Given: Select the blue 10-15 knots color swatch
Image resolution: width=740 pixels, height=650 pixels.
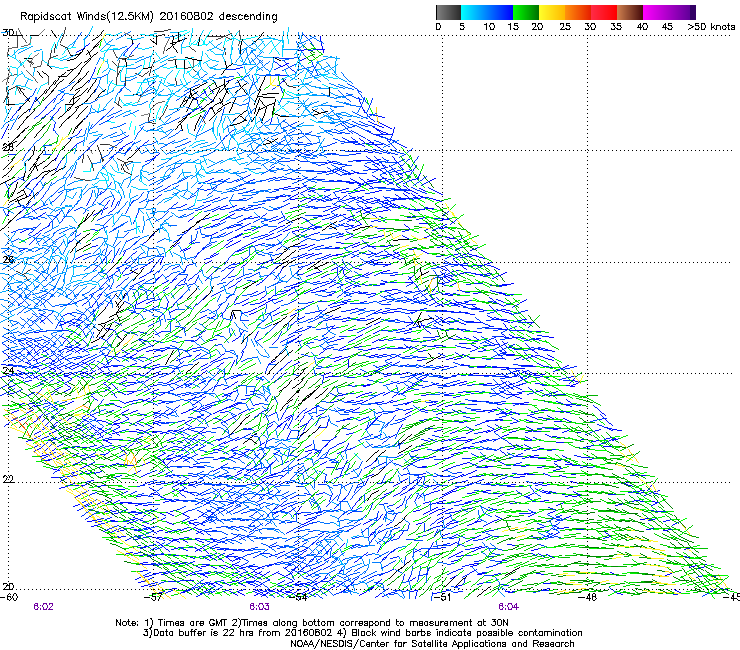Looking at the screenshot, I should 500,12.
